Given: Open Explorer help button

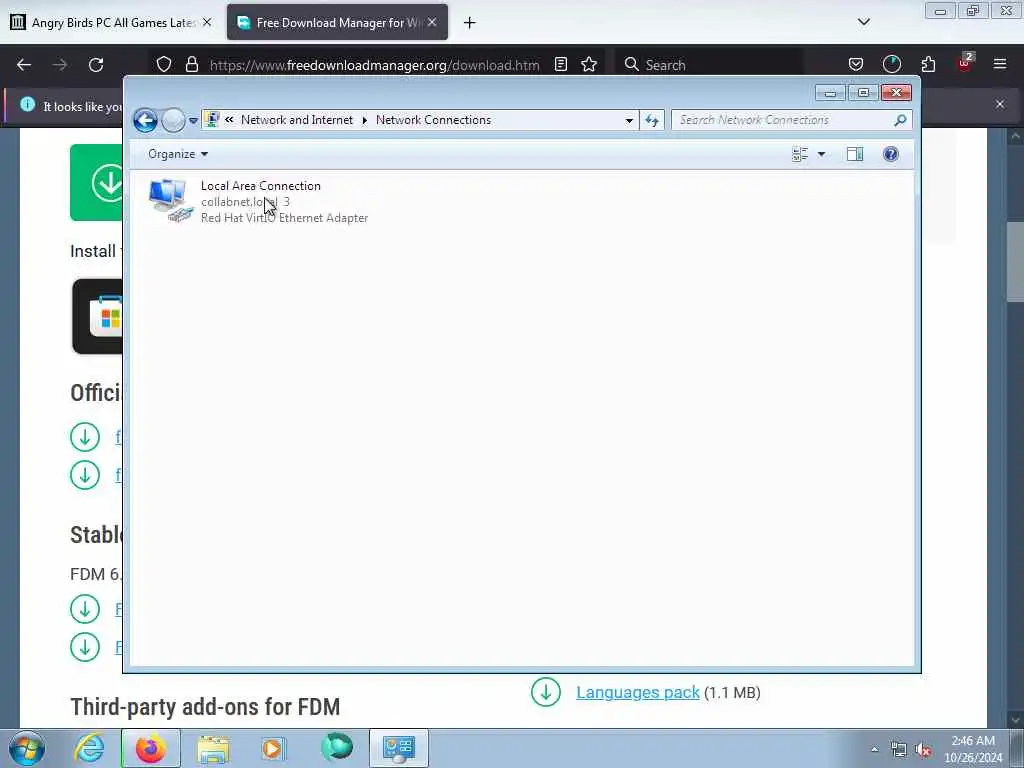Looking at the screenshot, I should pos(891,154).
